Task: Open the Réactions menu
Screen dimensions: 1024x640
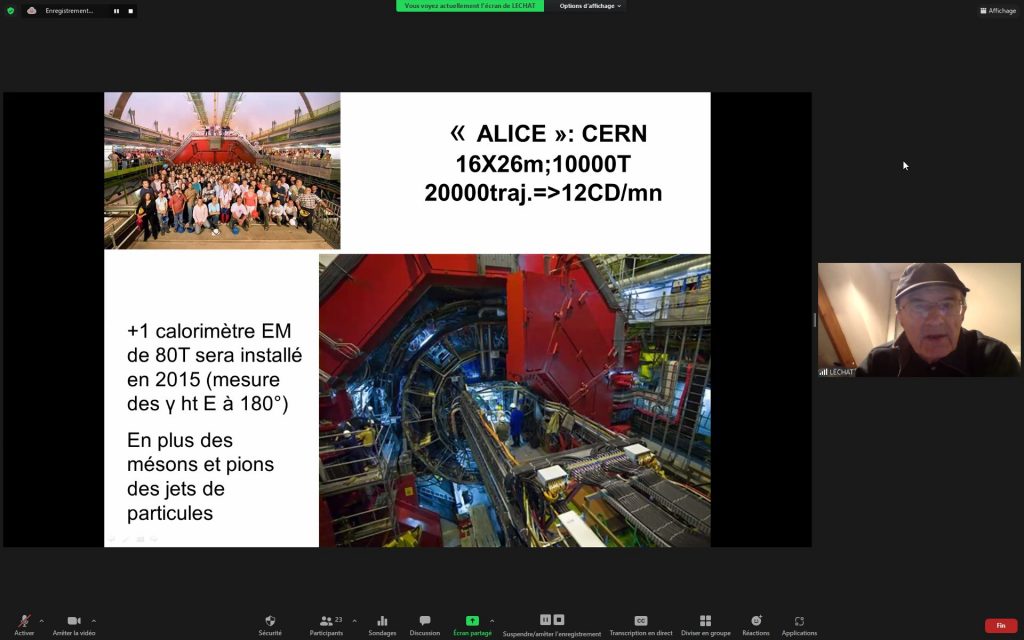Action: coord(756,625)
